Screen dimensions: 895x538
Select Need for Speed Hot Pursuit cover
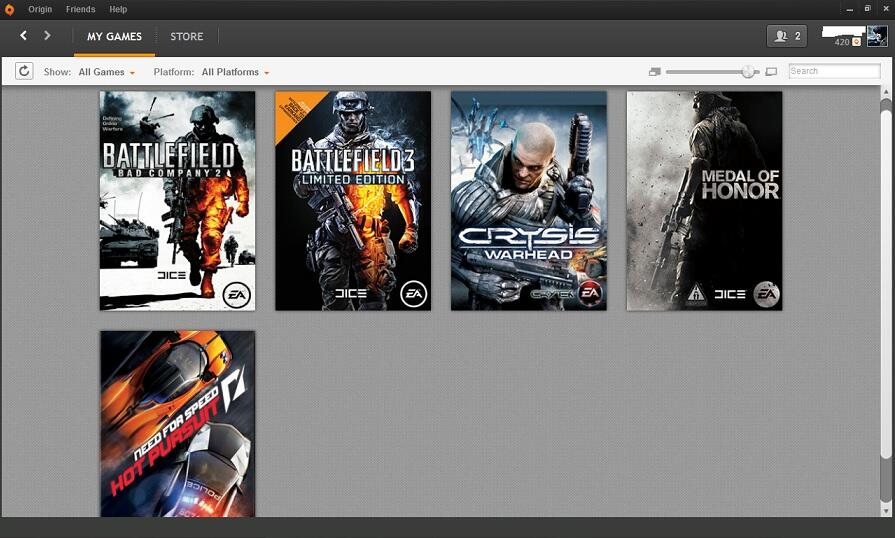pyautogui.click(x=178, y=424)
